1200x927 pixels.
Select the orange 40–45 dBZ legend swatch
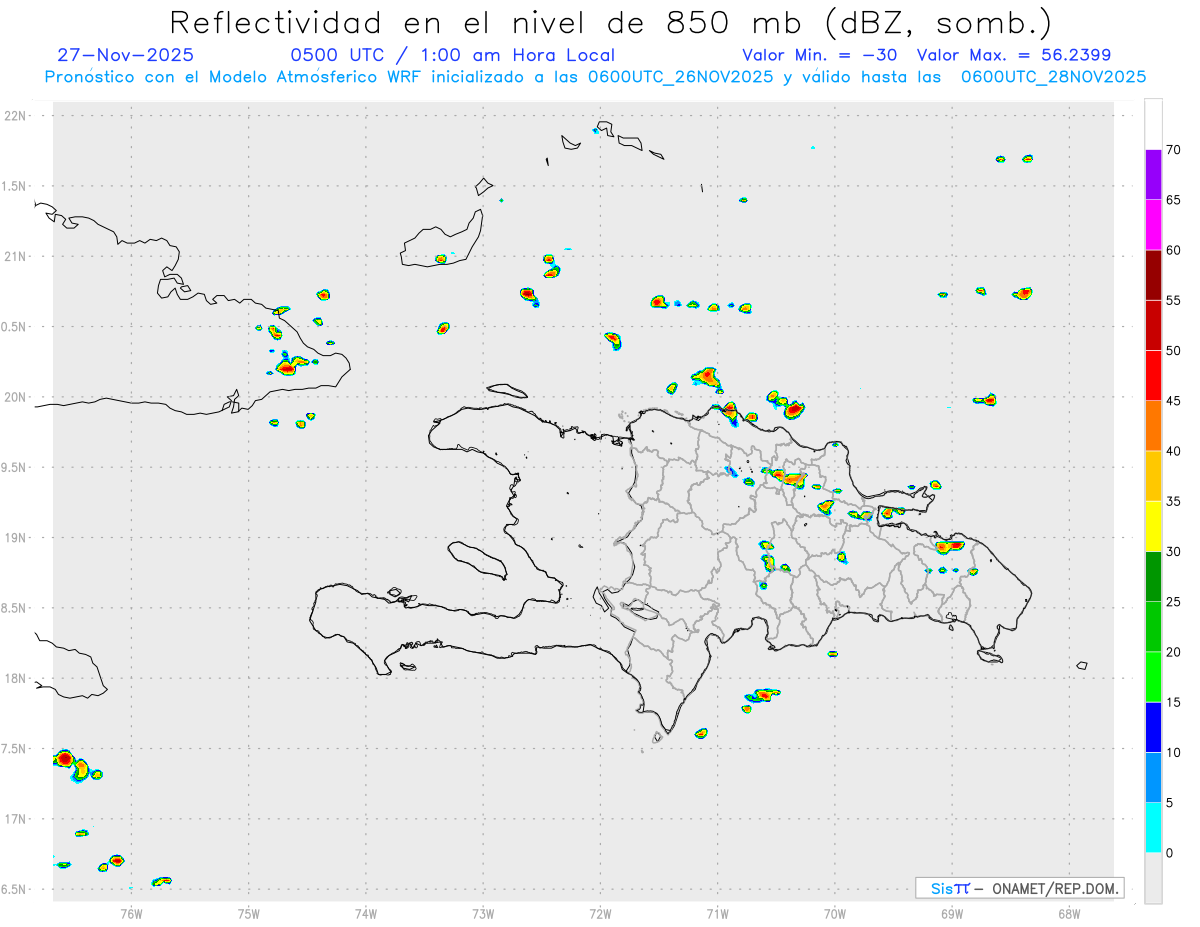point(1153,426)
